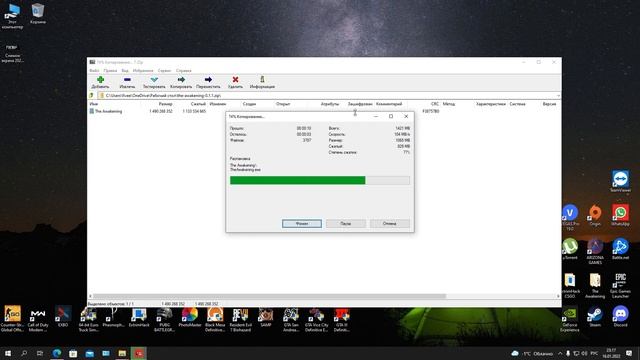Click the Copy arrow toolbar icon
This screenshot has height=360, width=640.
click(181, 80)
